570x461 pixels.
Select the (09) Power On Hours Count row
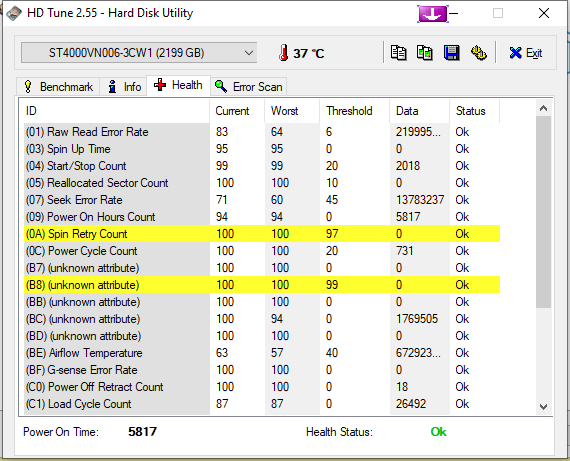point(262,217)
